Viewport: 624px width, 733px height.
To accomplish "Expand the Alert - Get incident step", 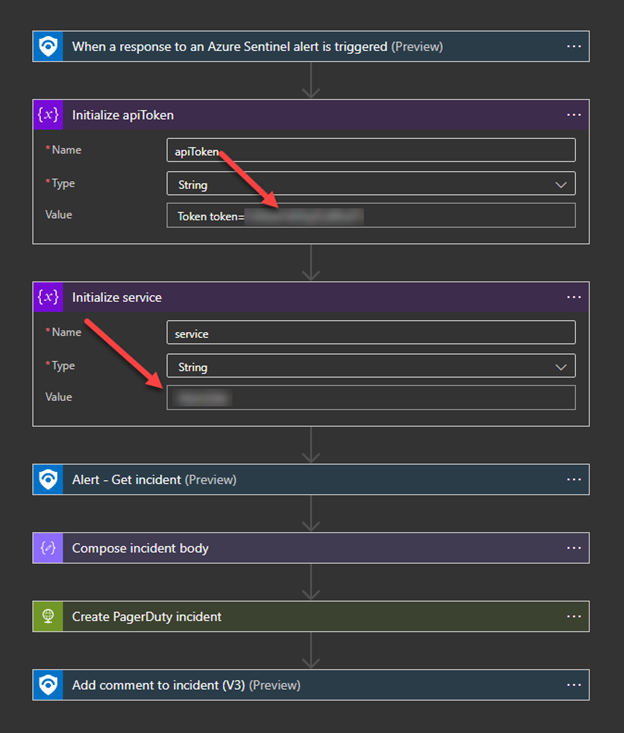I will pyautogui.click(x=311, y=479).
